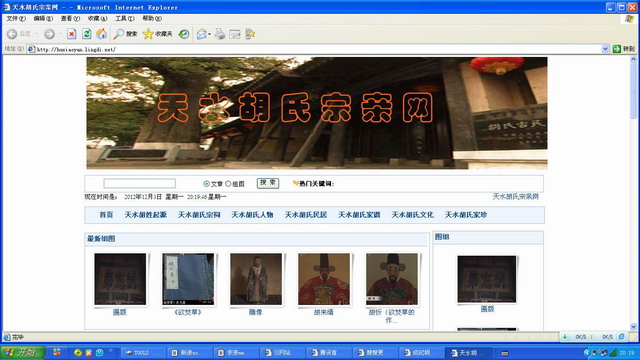640x360 pixels.
Task: Click the Print toolbar icon
Action: [220, 34]
